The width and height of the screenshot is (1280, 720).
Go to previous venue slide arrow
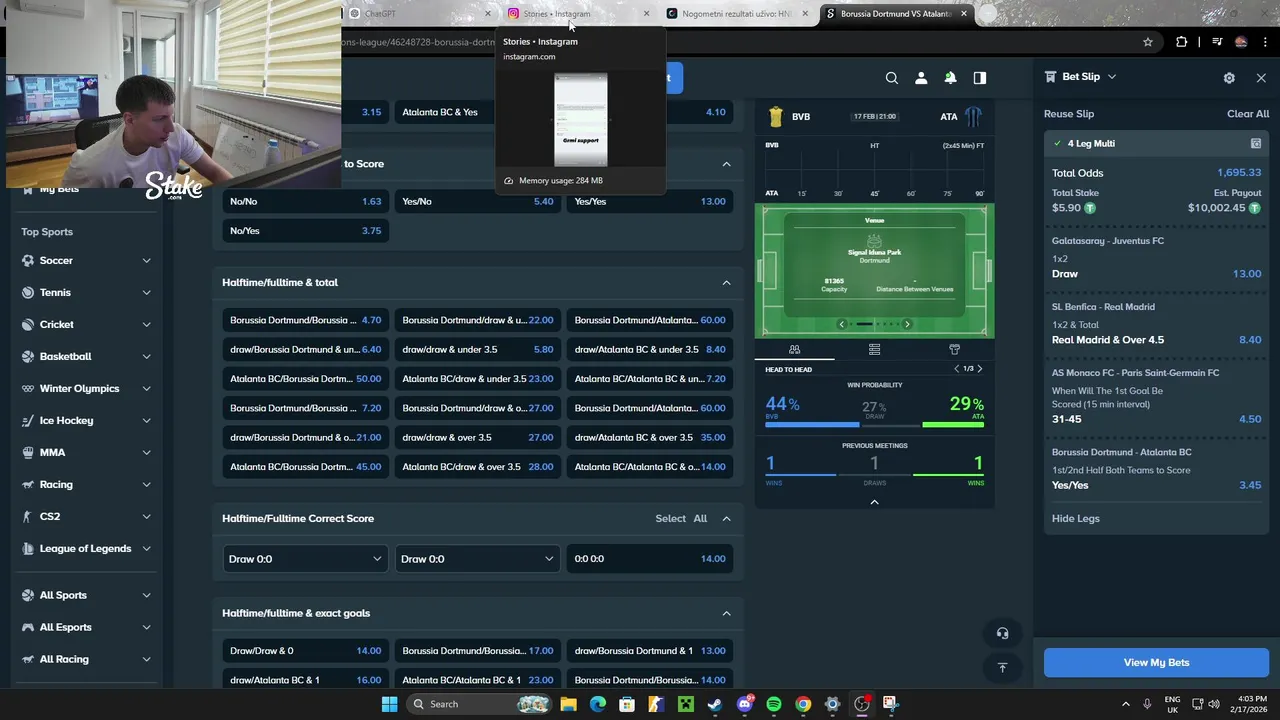point(841,324)
